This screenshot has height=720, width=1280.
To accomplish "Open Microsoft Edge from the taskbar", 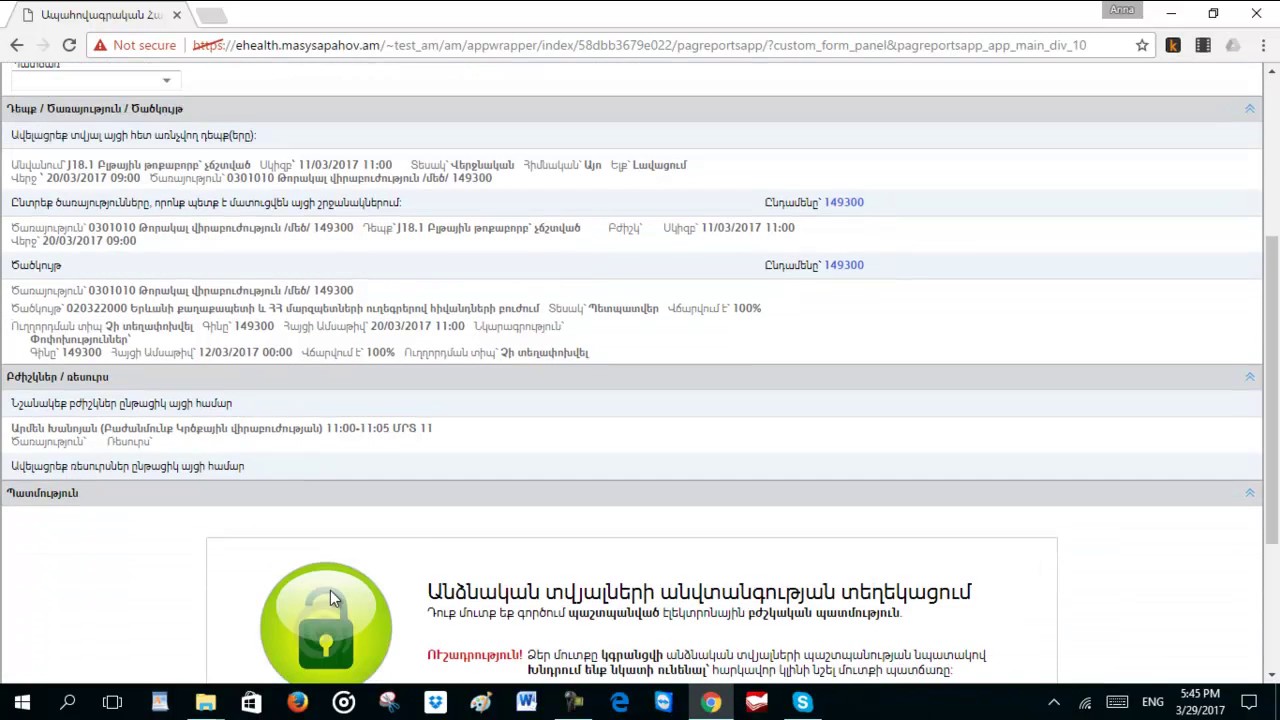I will point(619,702).
